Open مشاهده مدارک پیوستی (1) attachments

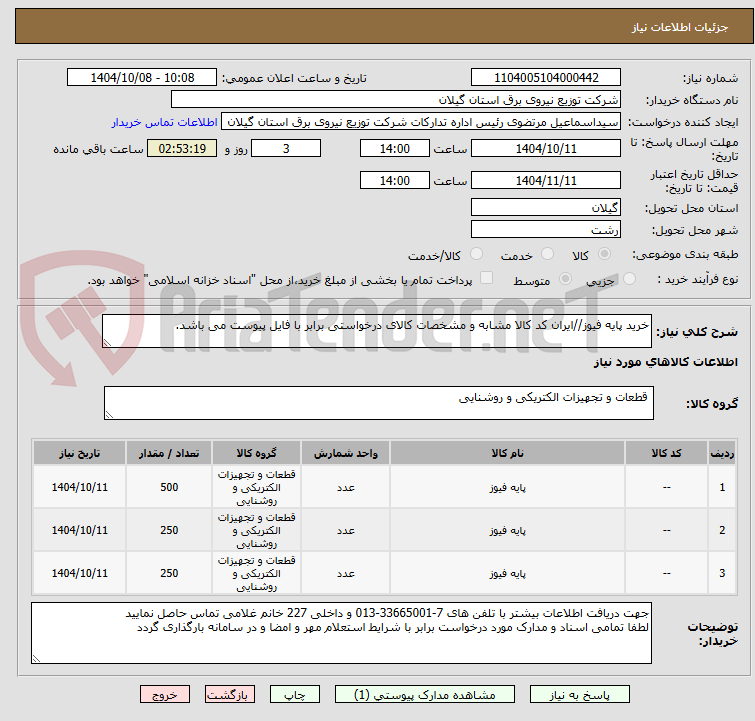[x=425, y=695]
